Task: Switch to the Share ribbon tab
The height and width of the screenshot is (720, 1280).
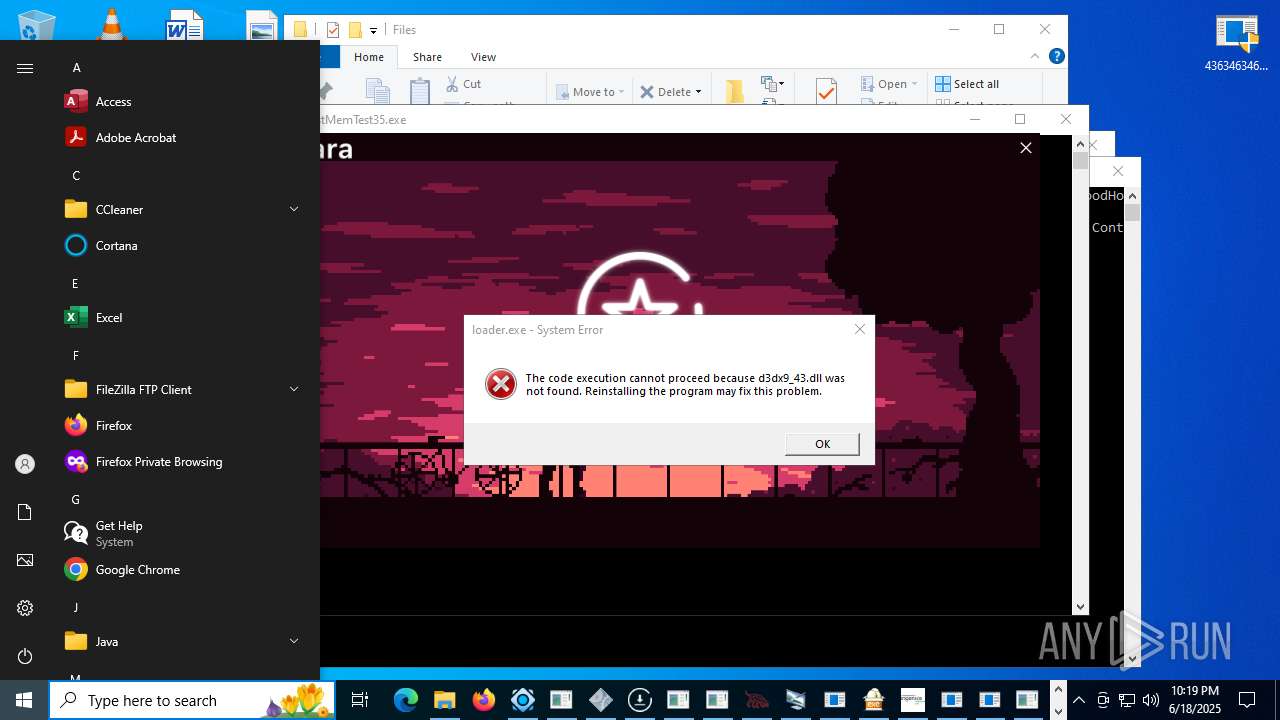Action: (x=427, y=57)
